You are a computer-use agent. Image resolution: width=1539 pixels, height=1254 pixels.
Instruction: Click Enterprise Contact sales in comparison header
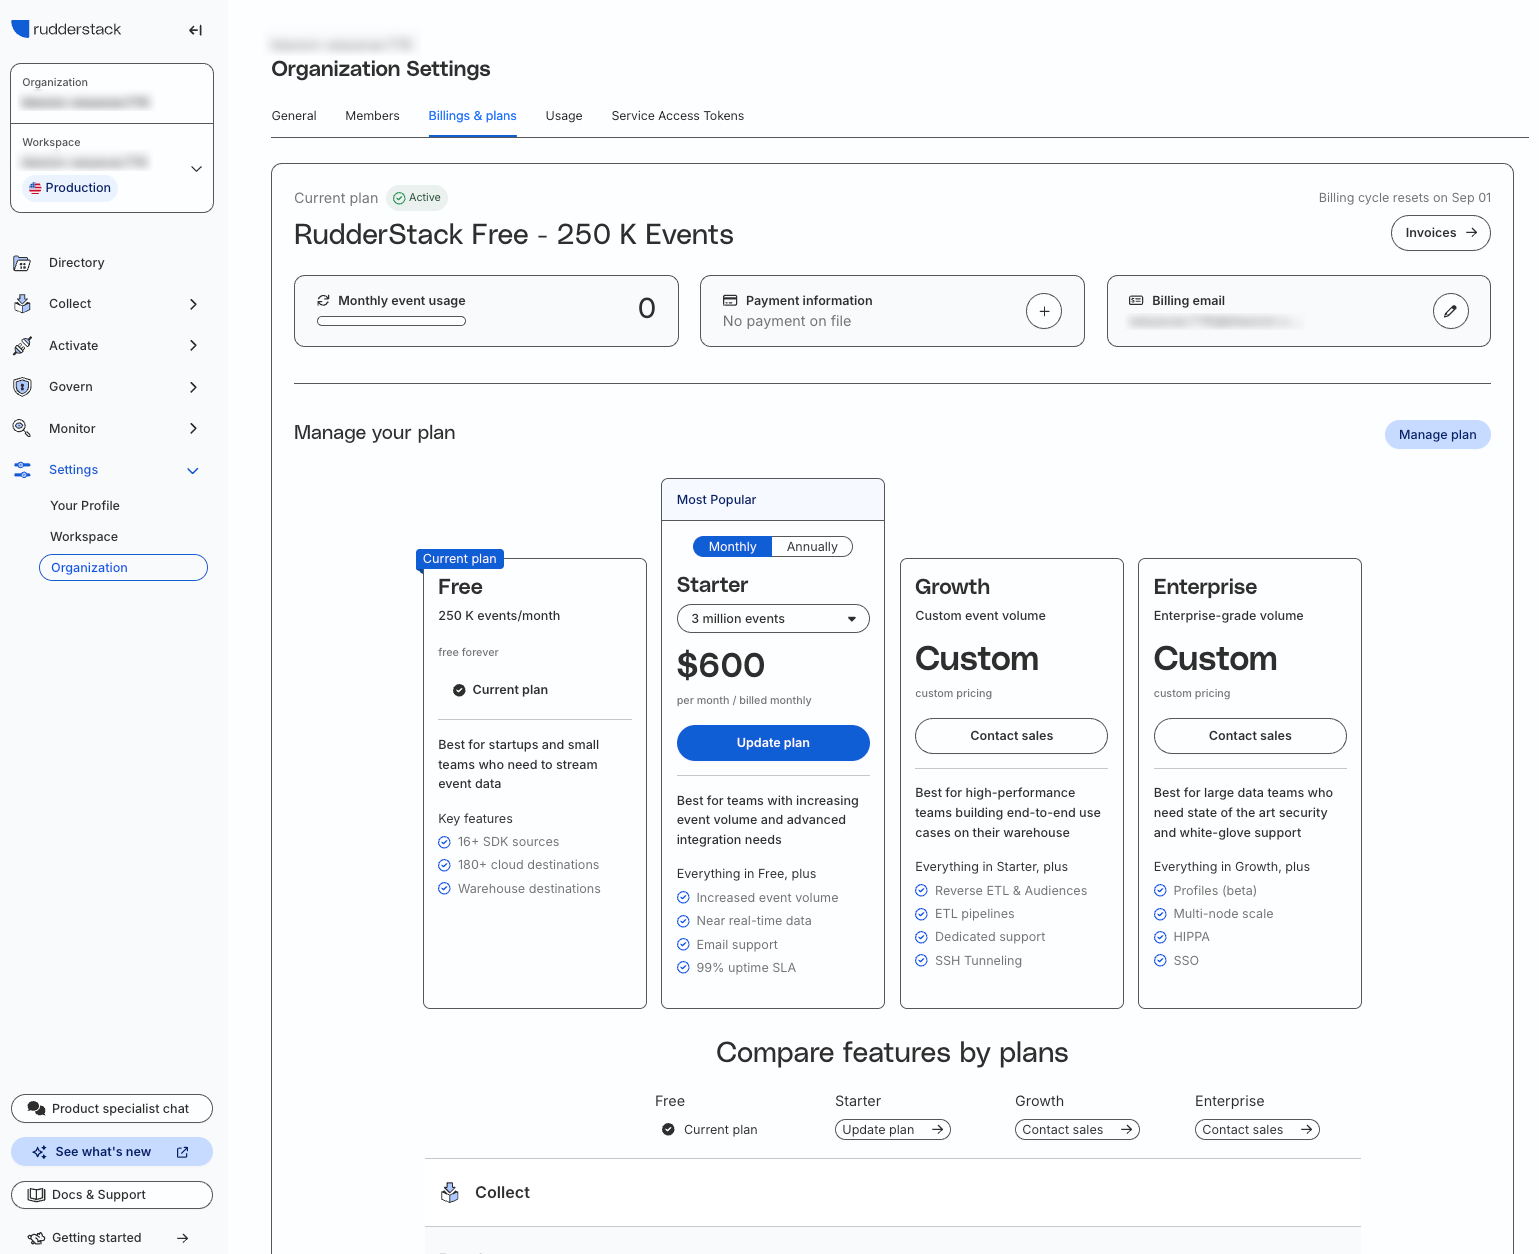point(1257,1130)
